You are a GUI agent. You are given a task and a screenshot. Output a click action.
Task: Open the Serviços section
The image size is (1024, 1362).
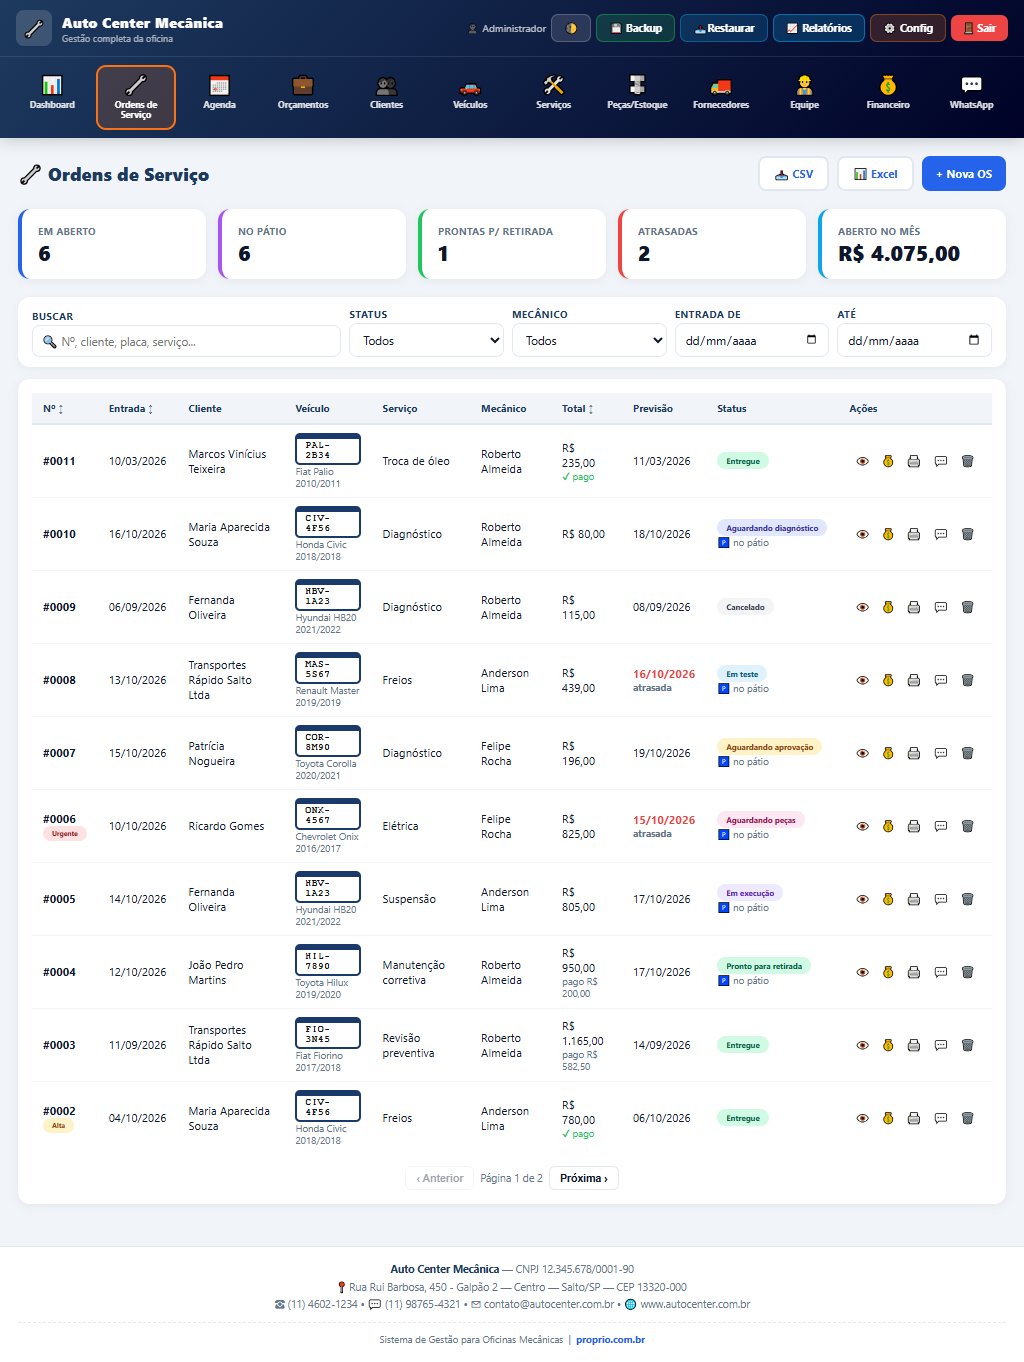coord(553,93)
